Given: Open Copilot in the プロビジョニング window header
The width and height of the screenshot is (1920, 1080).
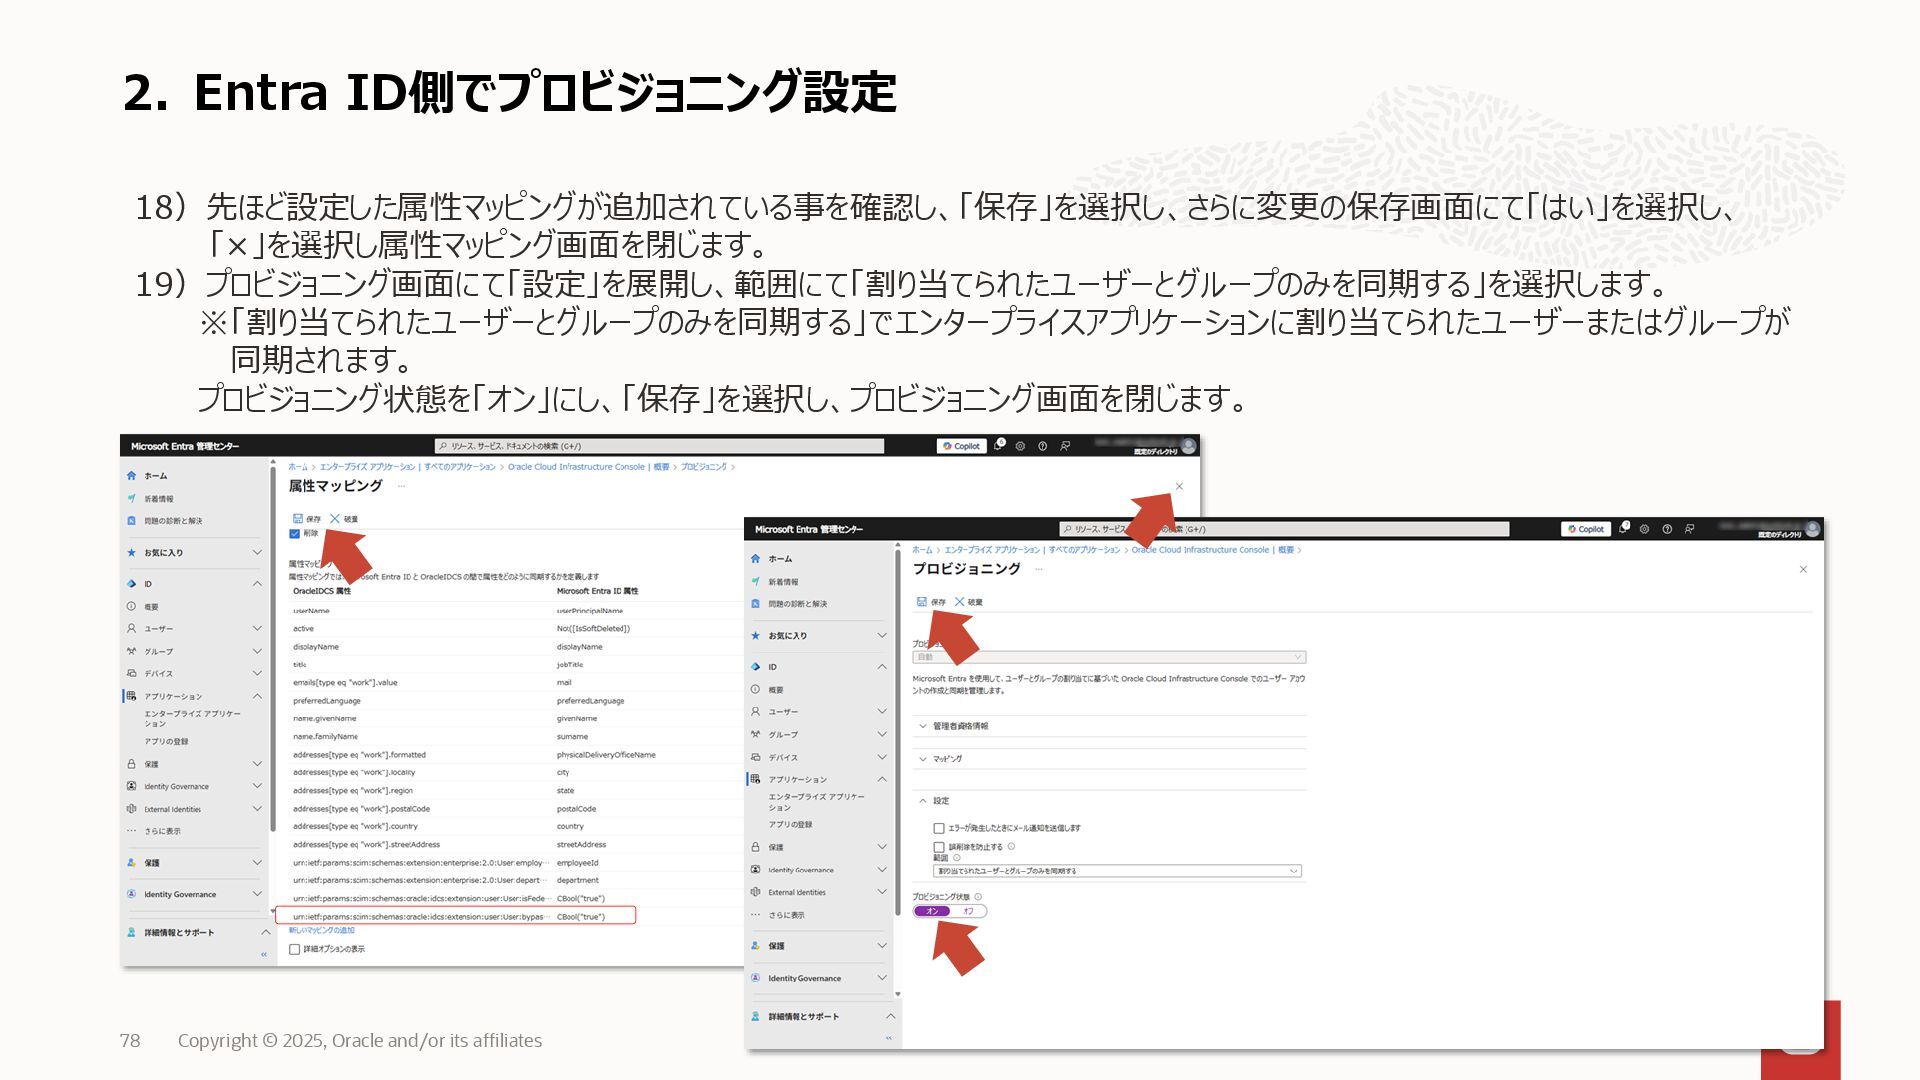Looking at the screenshot, I should [x=1586, y=529].
